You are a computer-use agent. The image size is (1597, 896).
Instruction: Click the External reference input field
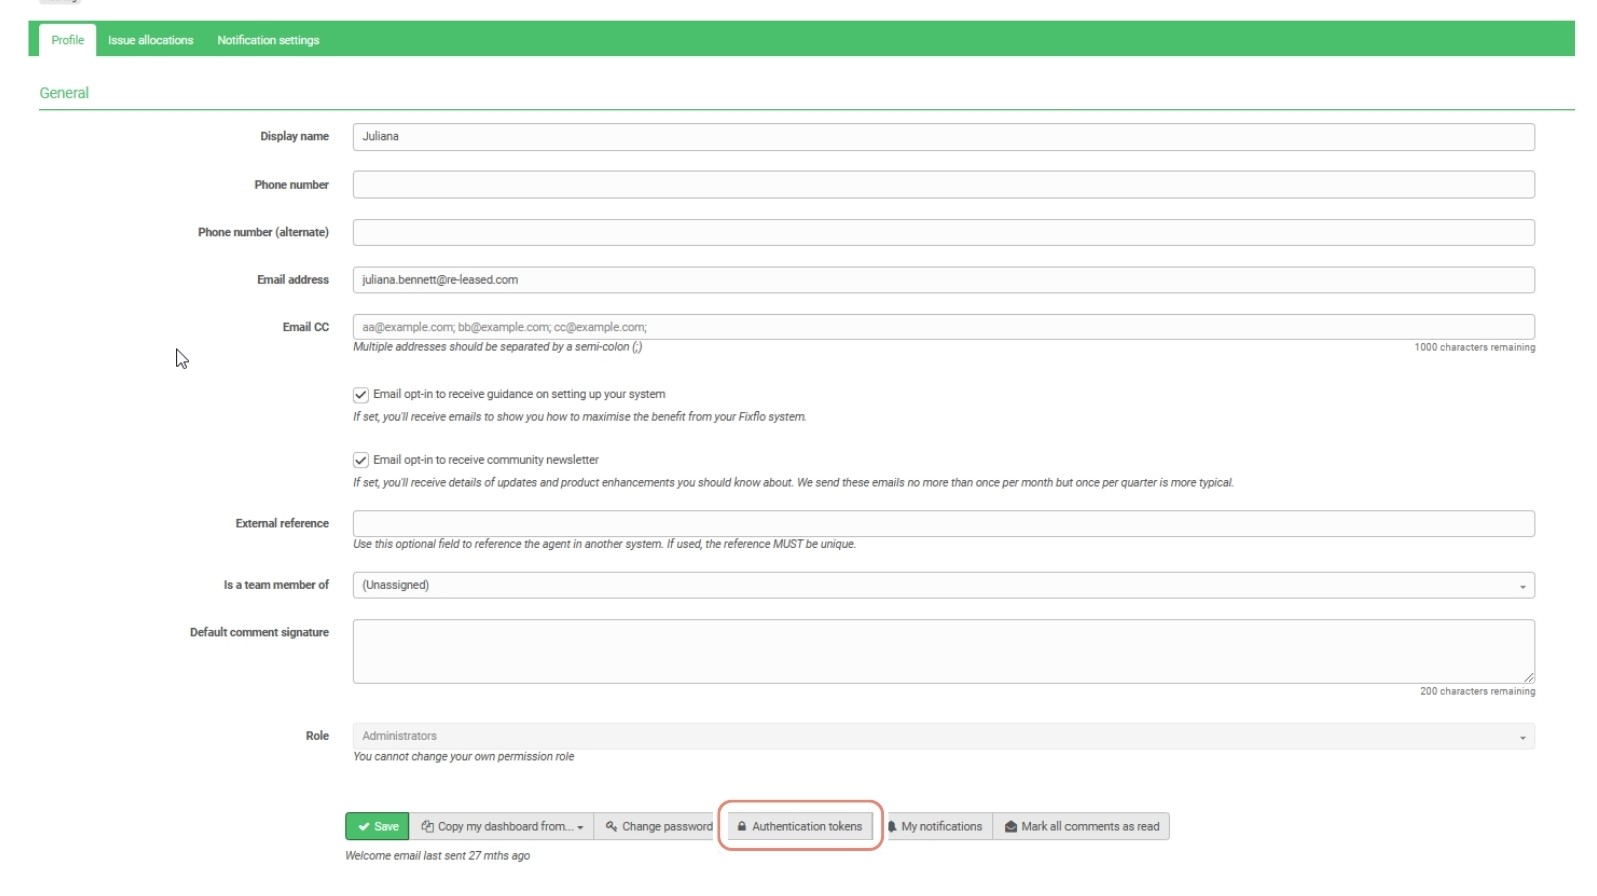tap(943, 524)
